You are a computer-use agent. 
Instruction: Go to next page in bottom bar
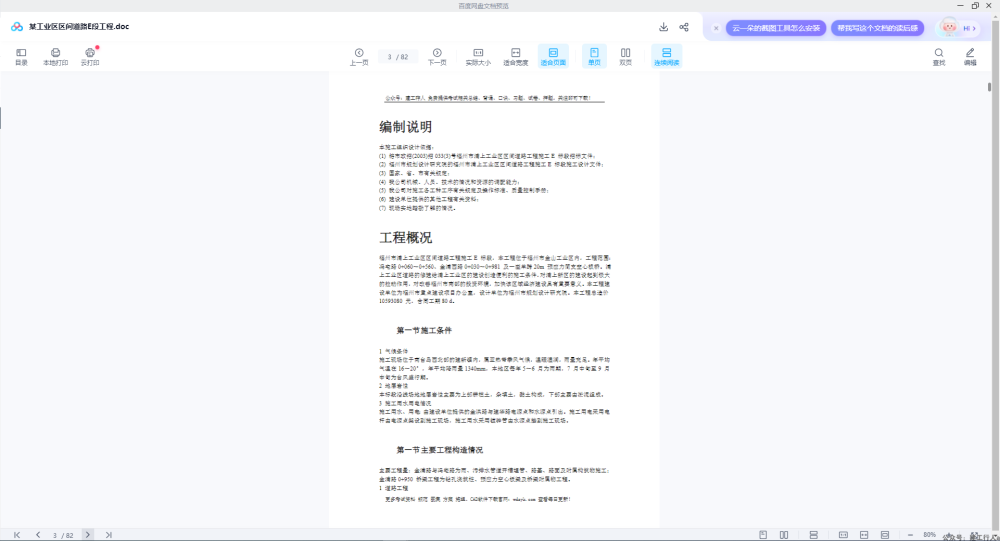(88, 535)
